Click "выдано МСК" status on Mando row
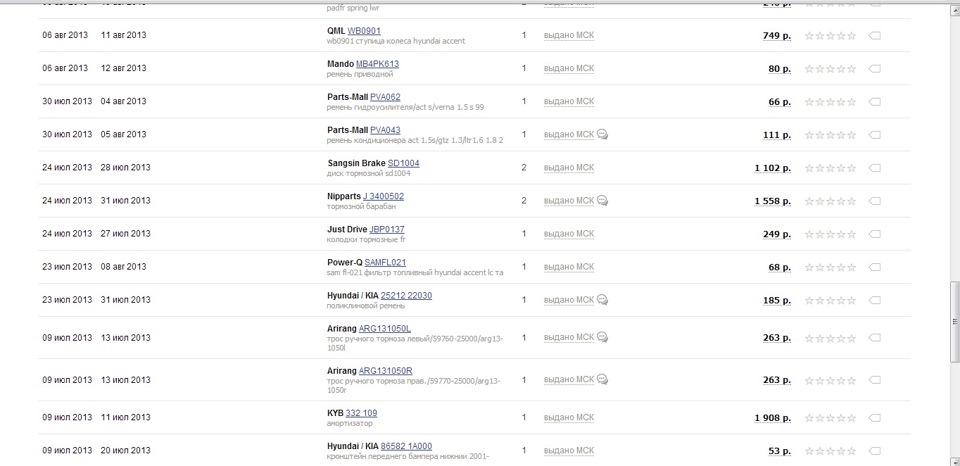 [568, 69]
